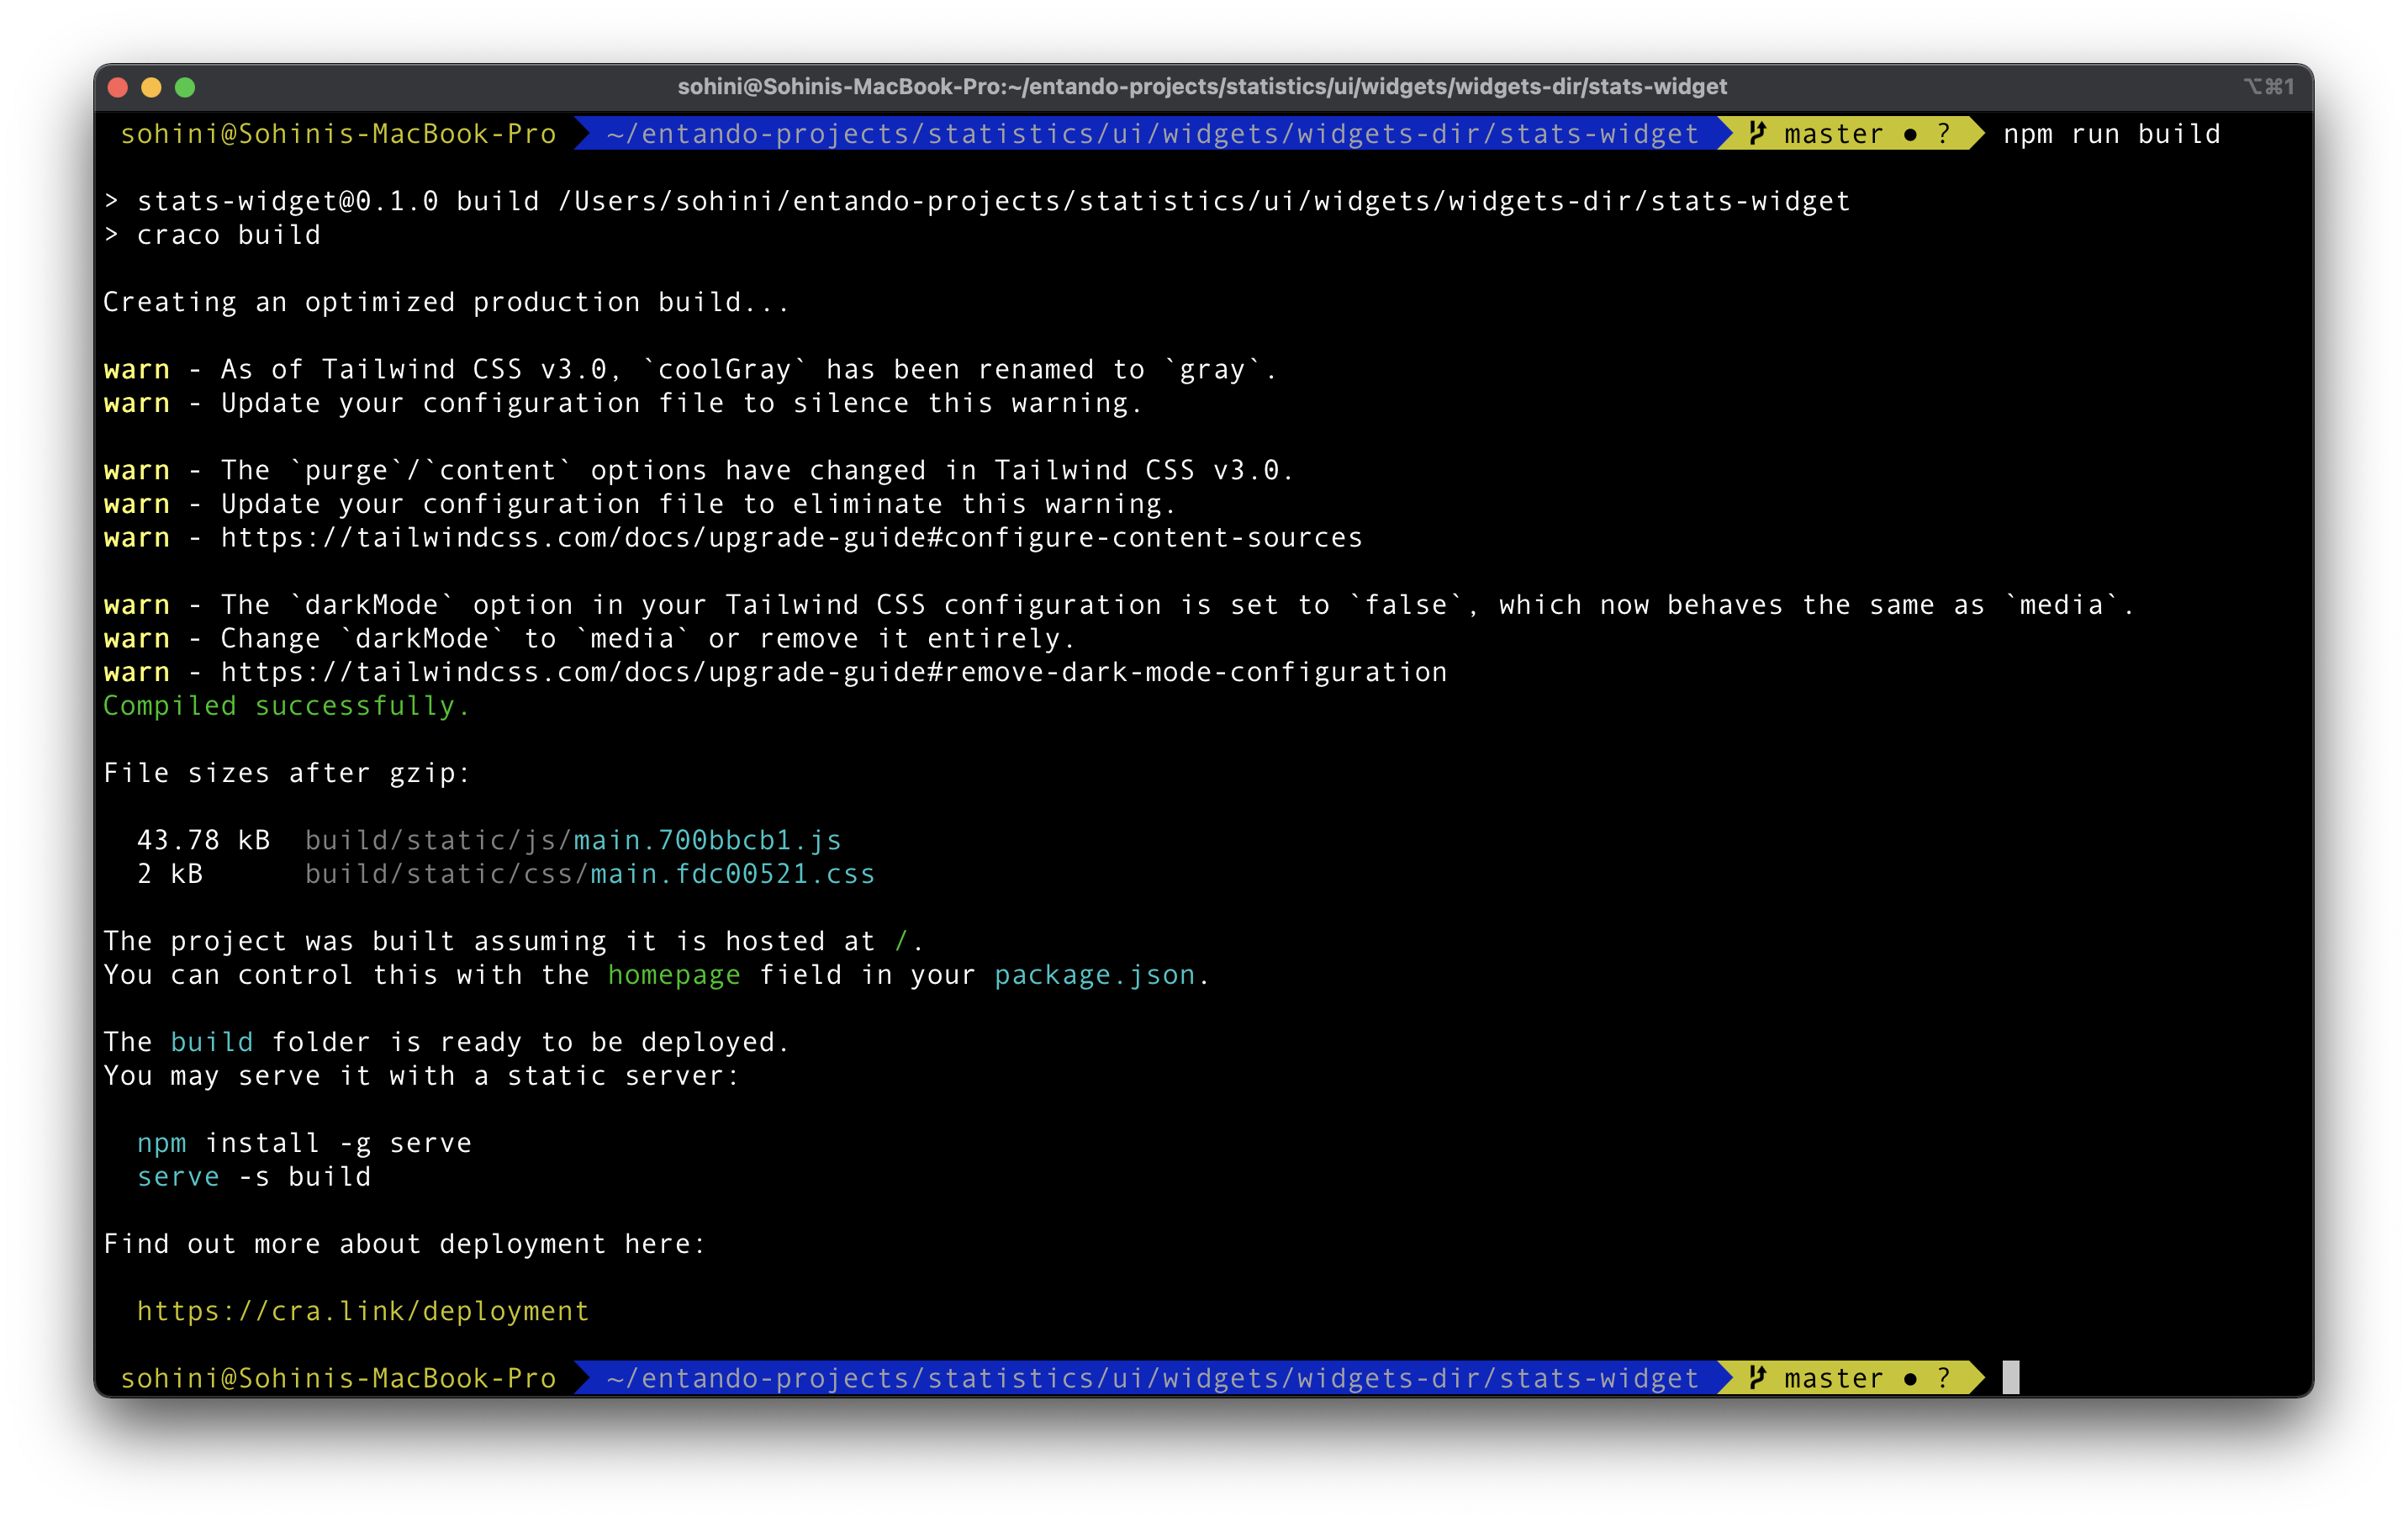Click 'File sizes after gzip:' line
The height and width of the screenshot is (1522, 2408).
[286, 773]
